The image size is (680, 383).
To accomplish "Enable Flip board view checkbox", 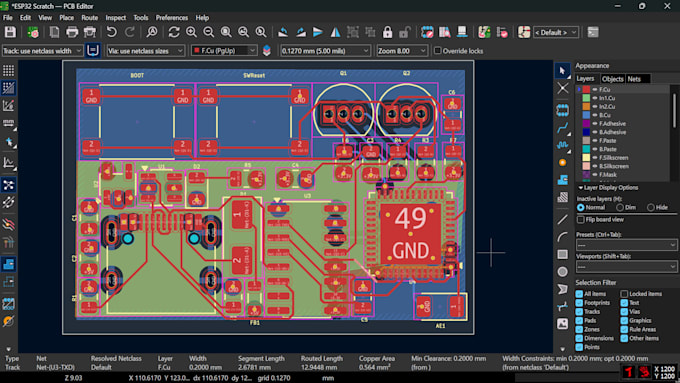I will coord(581,219).
